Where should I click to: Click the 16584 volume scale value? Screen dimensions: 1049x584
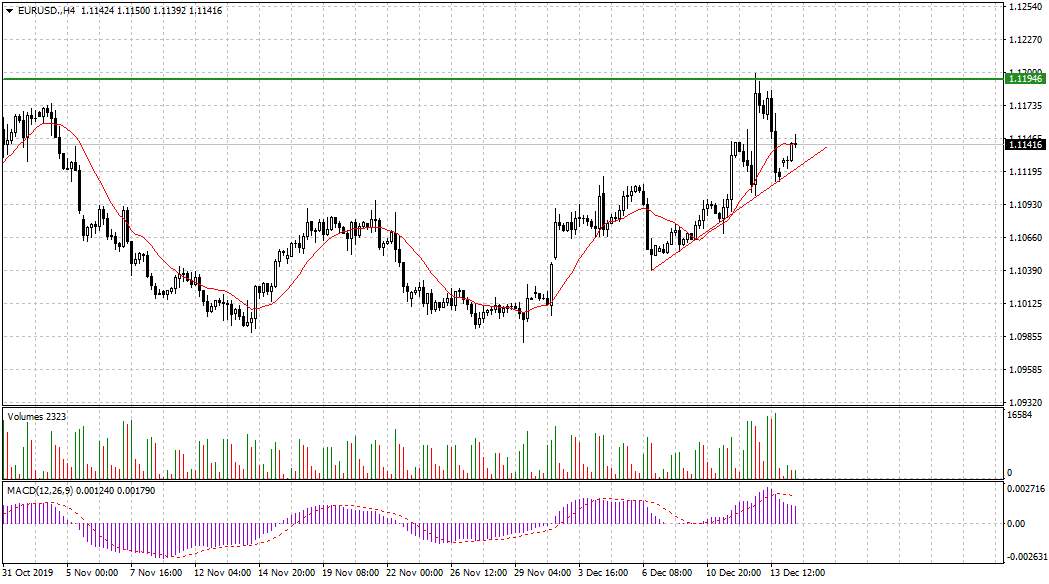[1019, 414]
